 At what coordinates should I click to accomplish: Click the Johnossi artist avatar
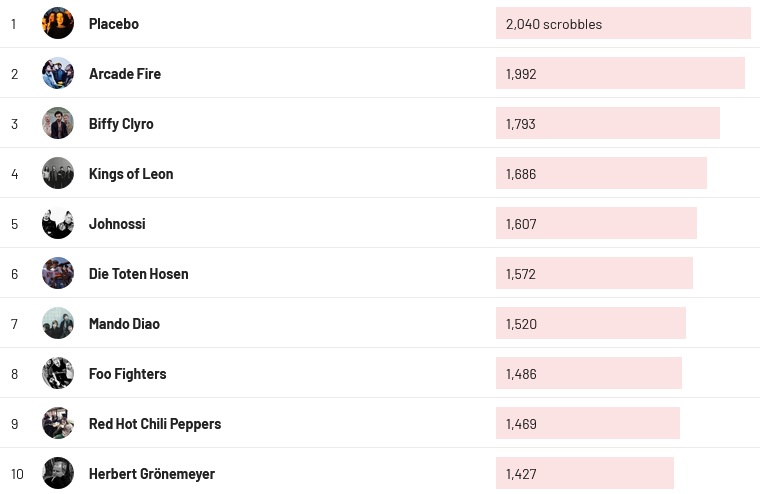click(58, 223)
